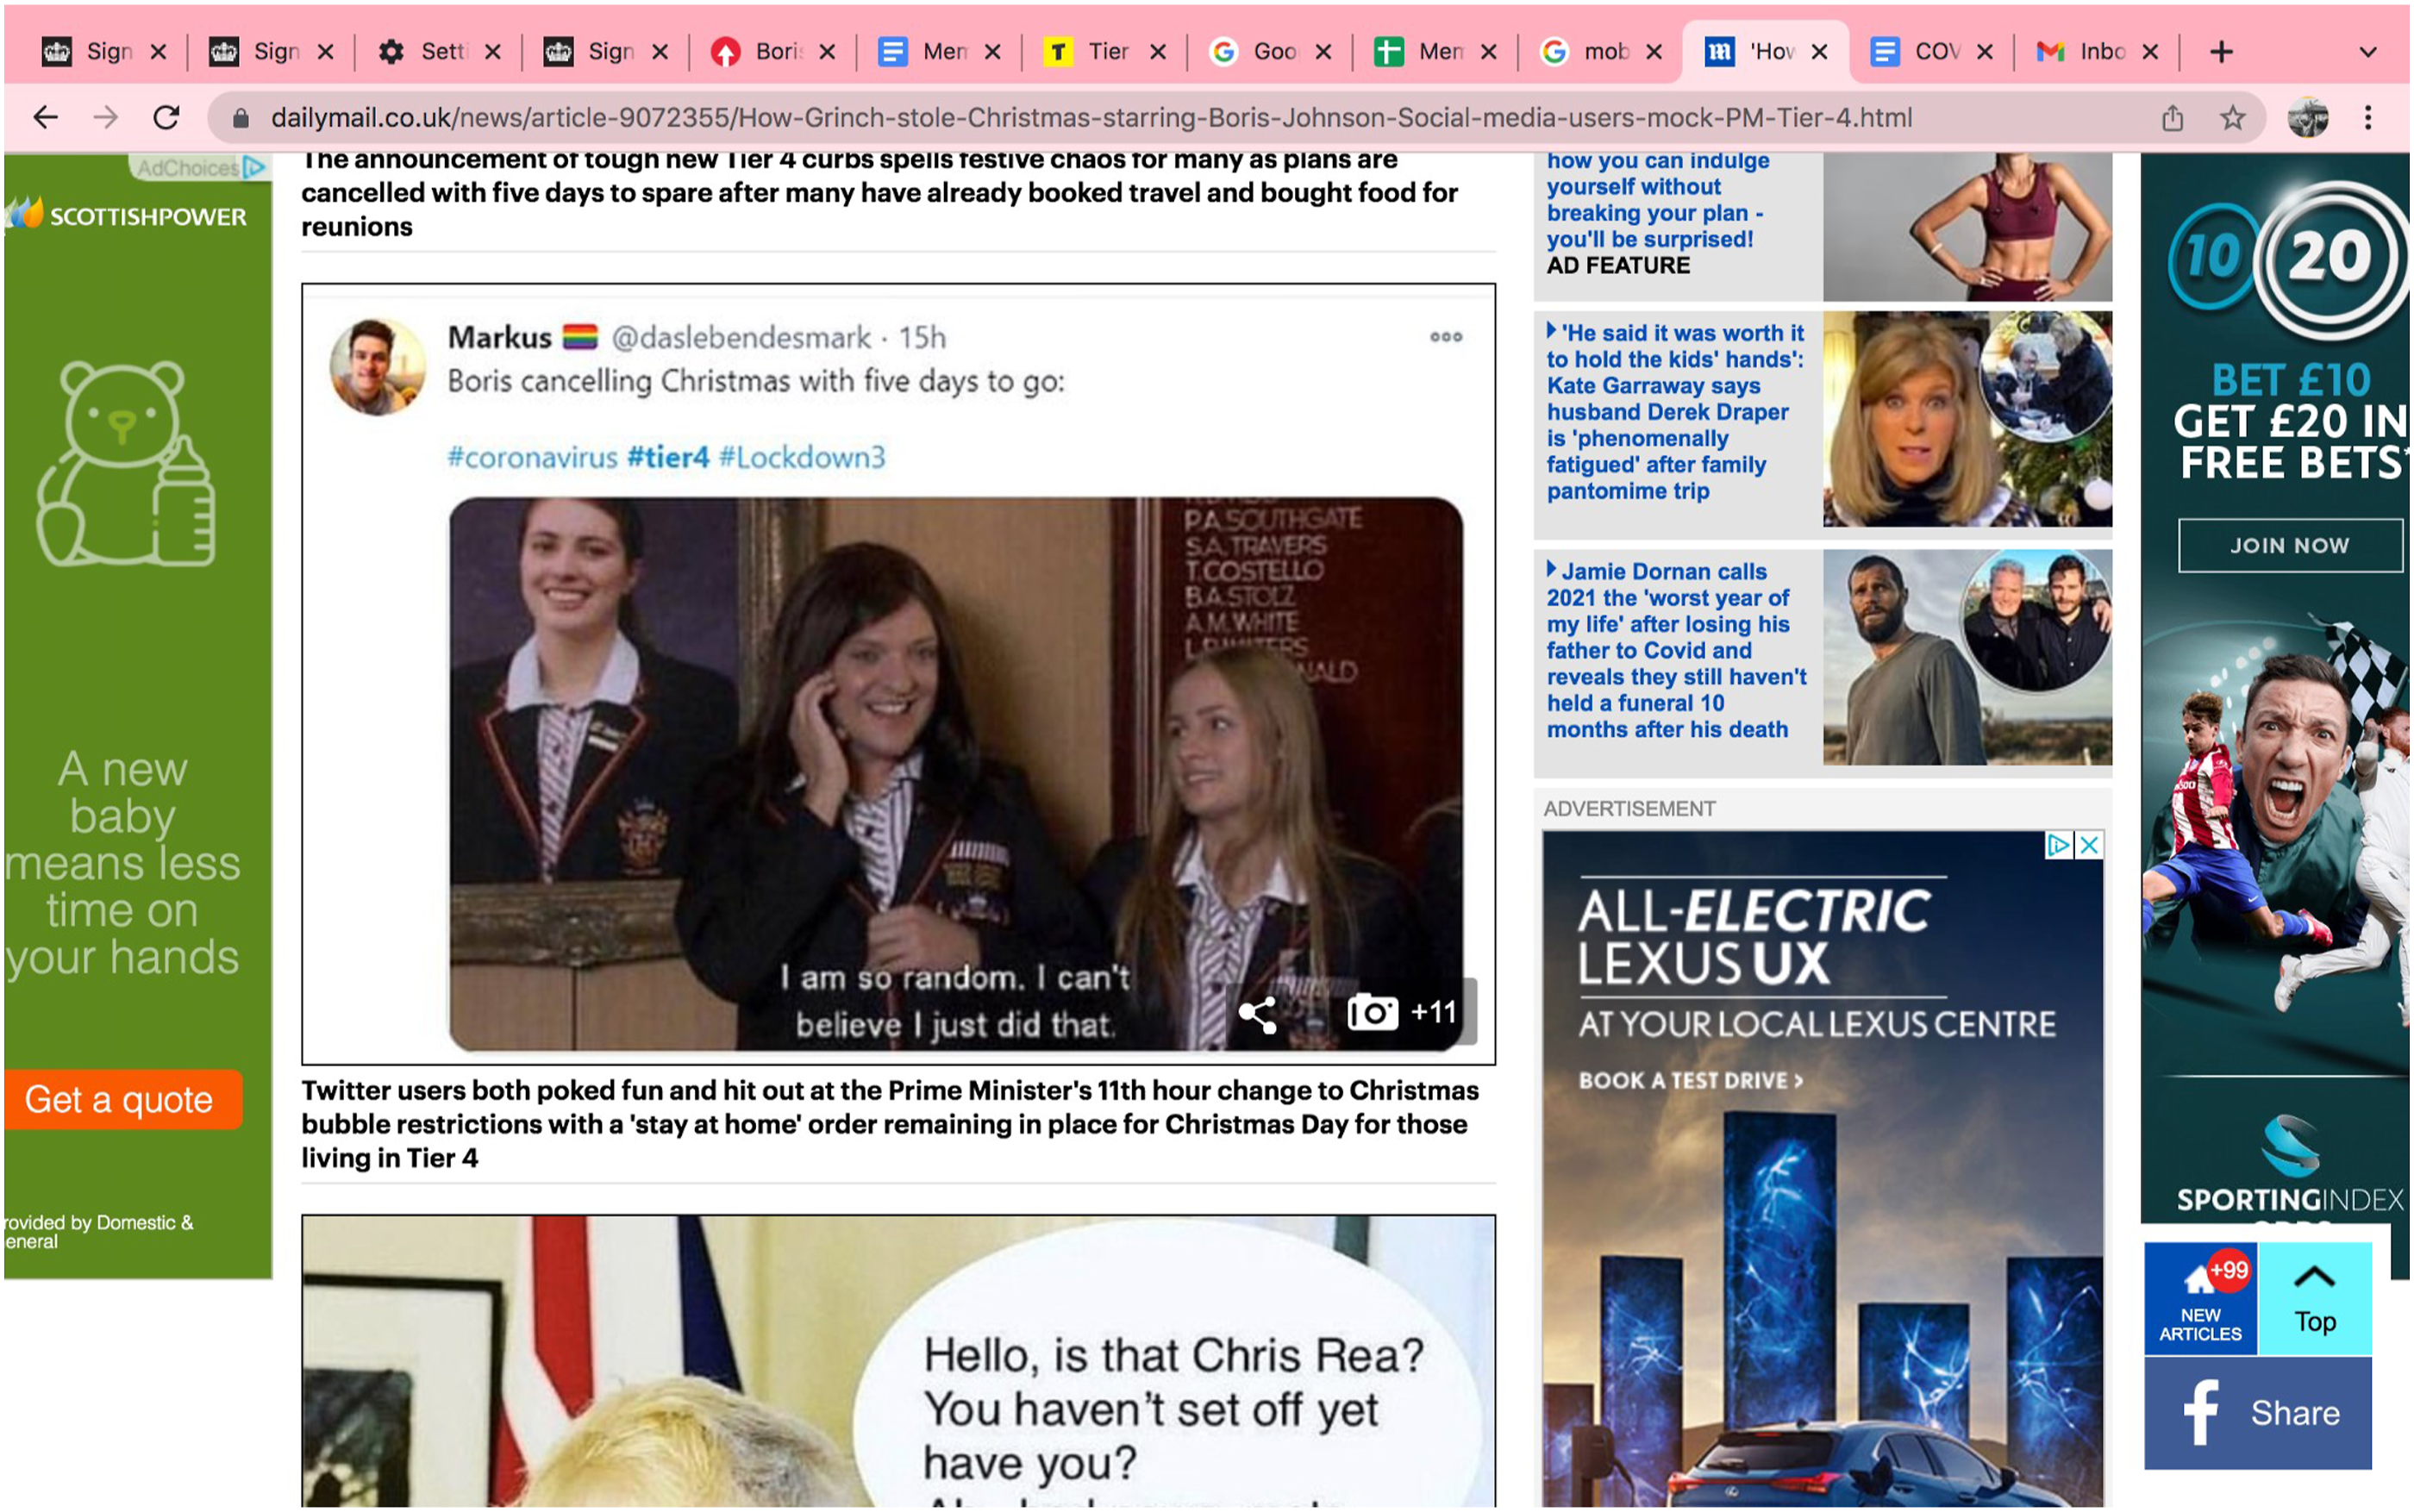Screen dimensions: 2414x1512
Task: Open the new tab plus button
Action: point(2221,51)
